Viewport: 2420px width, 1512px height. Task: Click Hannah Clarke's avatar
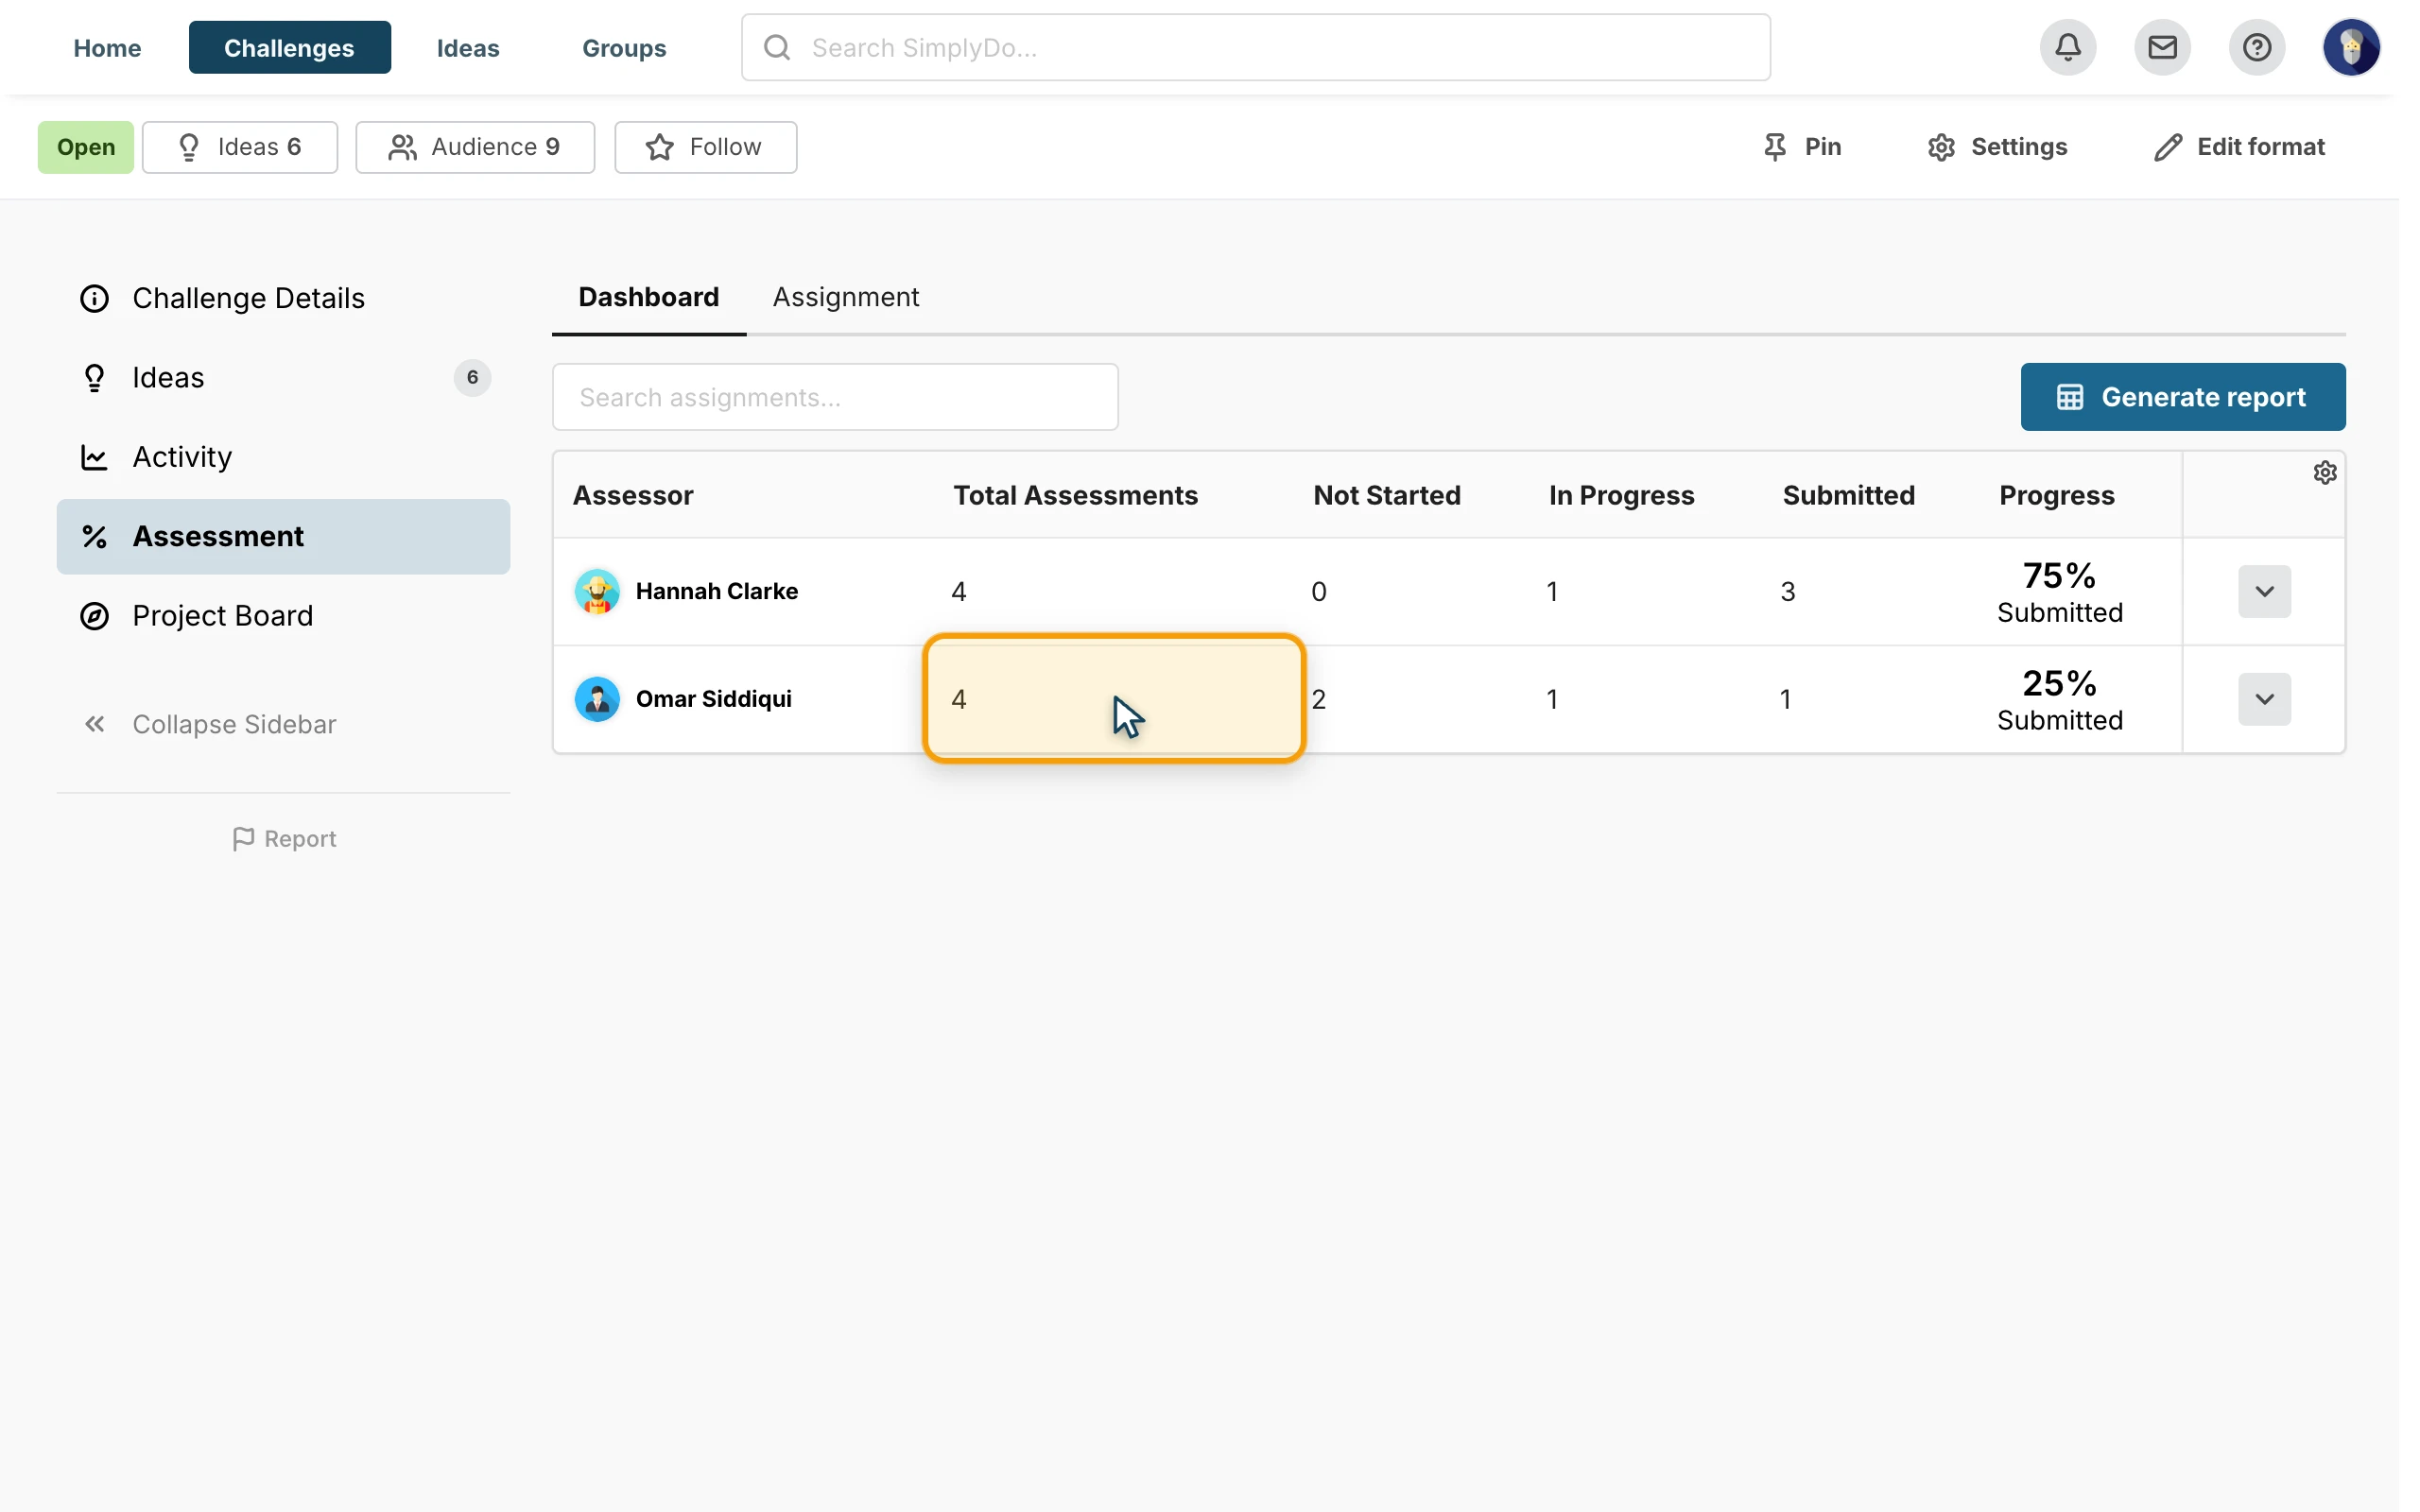tap(597, 591)
